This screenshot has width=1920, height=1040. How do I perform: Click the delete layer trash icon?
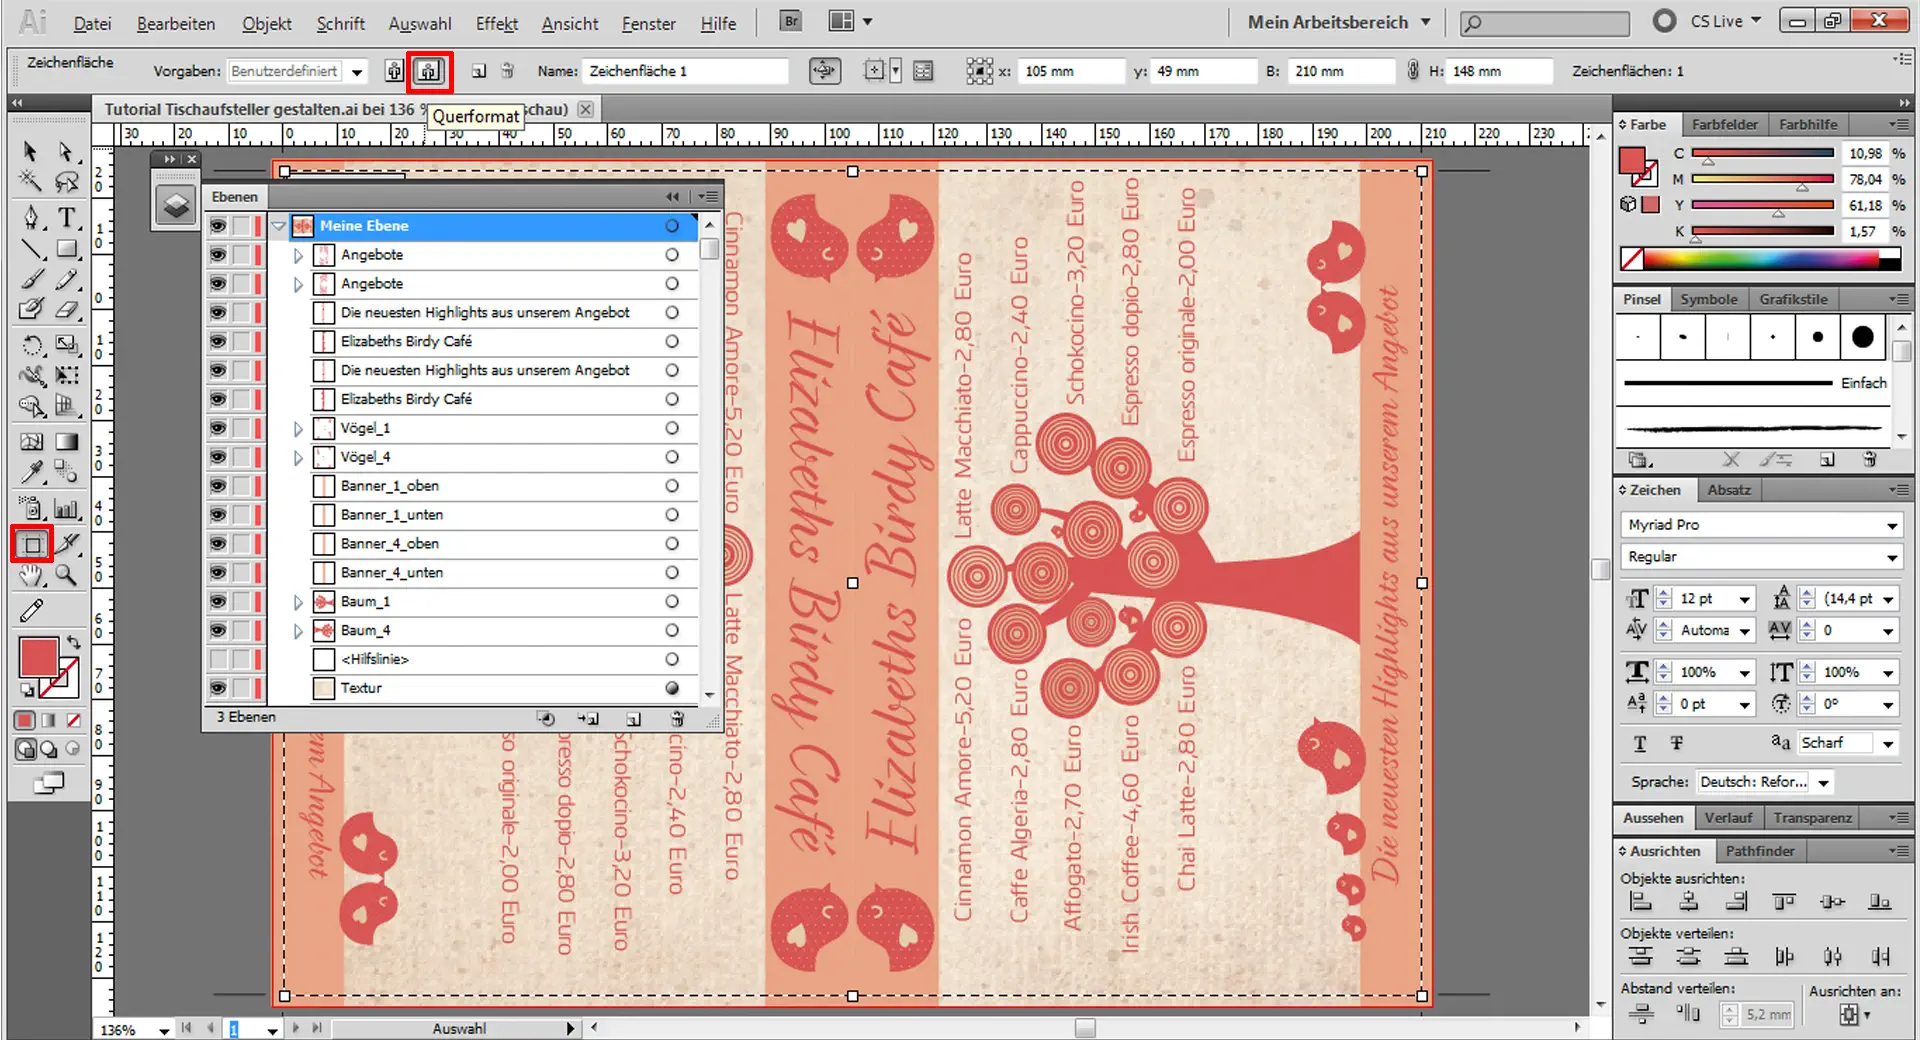(677, 718)
